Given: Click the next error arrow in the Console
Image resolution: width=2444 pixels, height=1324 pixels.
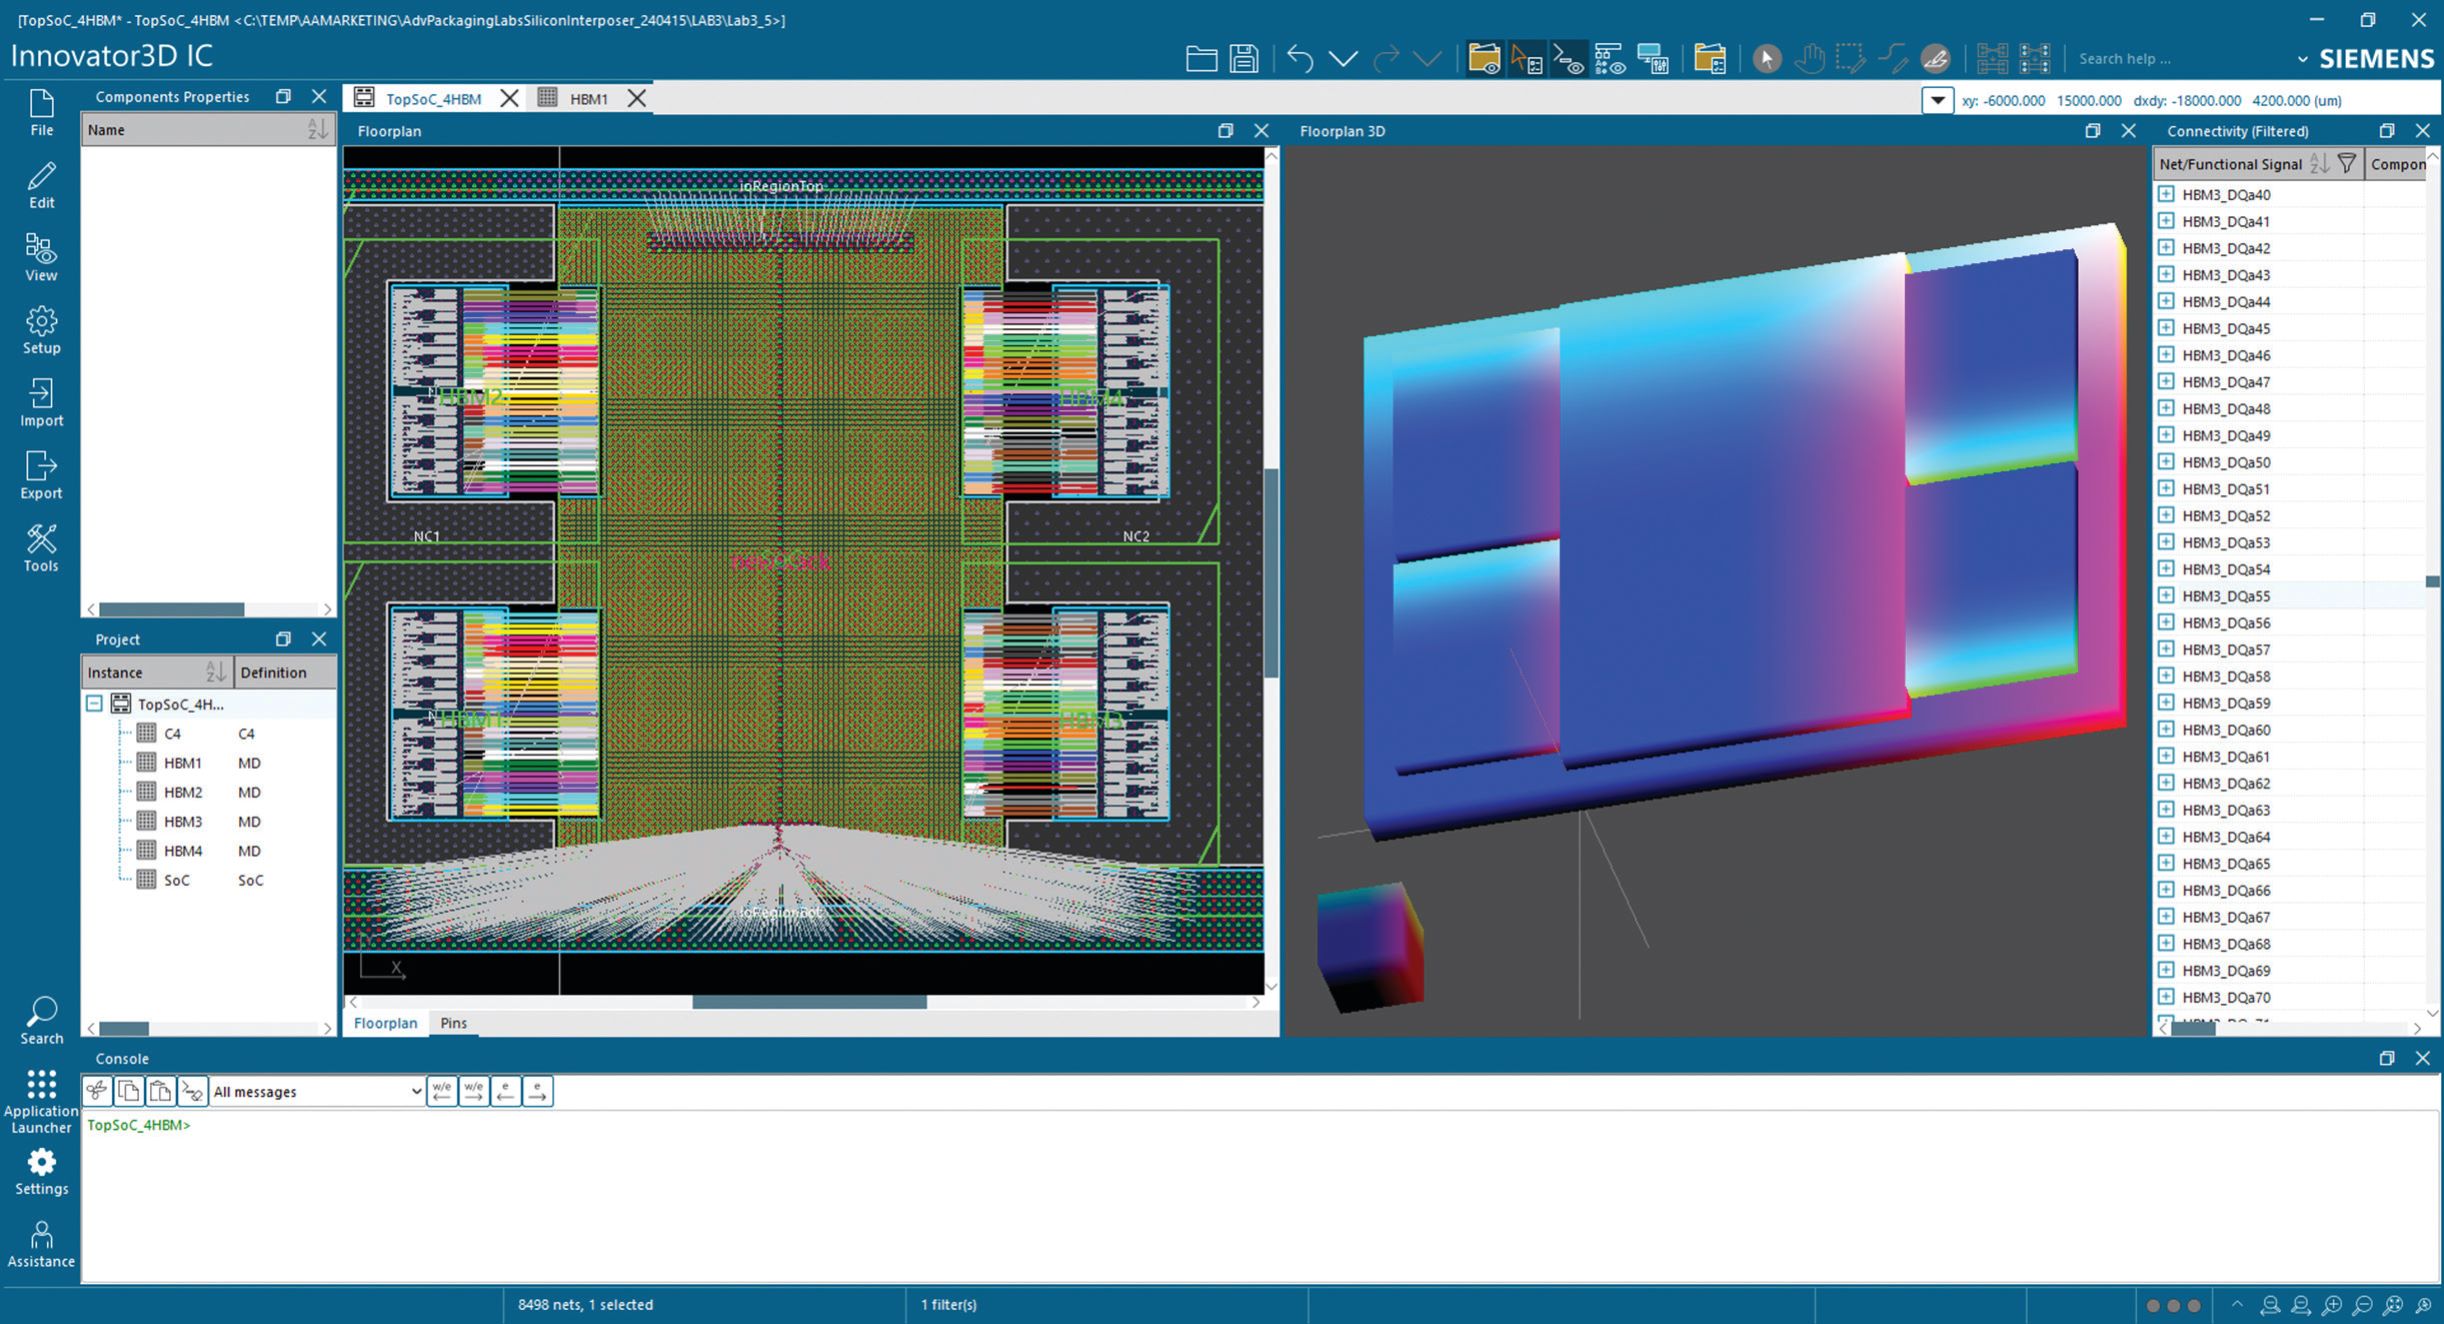Looking at the screenshot, I should (x=538, y=1091).
